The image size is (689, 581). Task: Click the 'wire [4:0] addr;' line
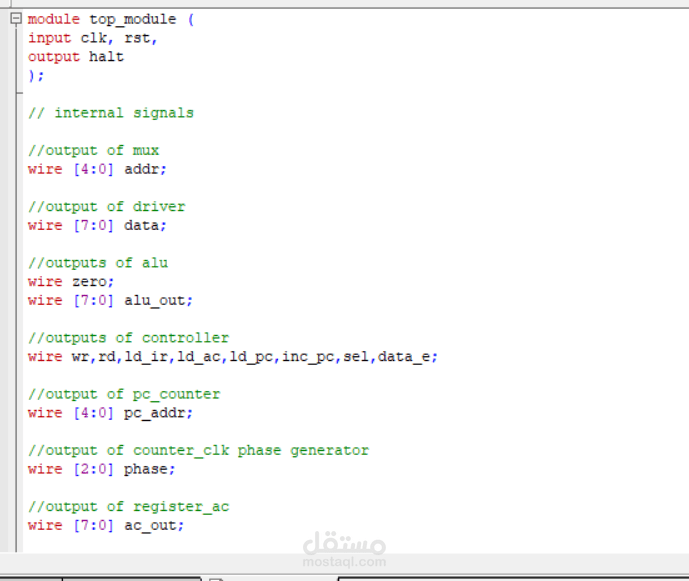[x=97, y=169]
